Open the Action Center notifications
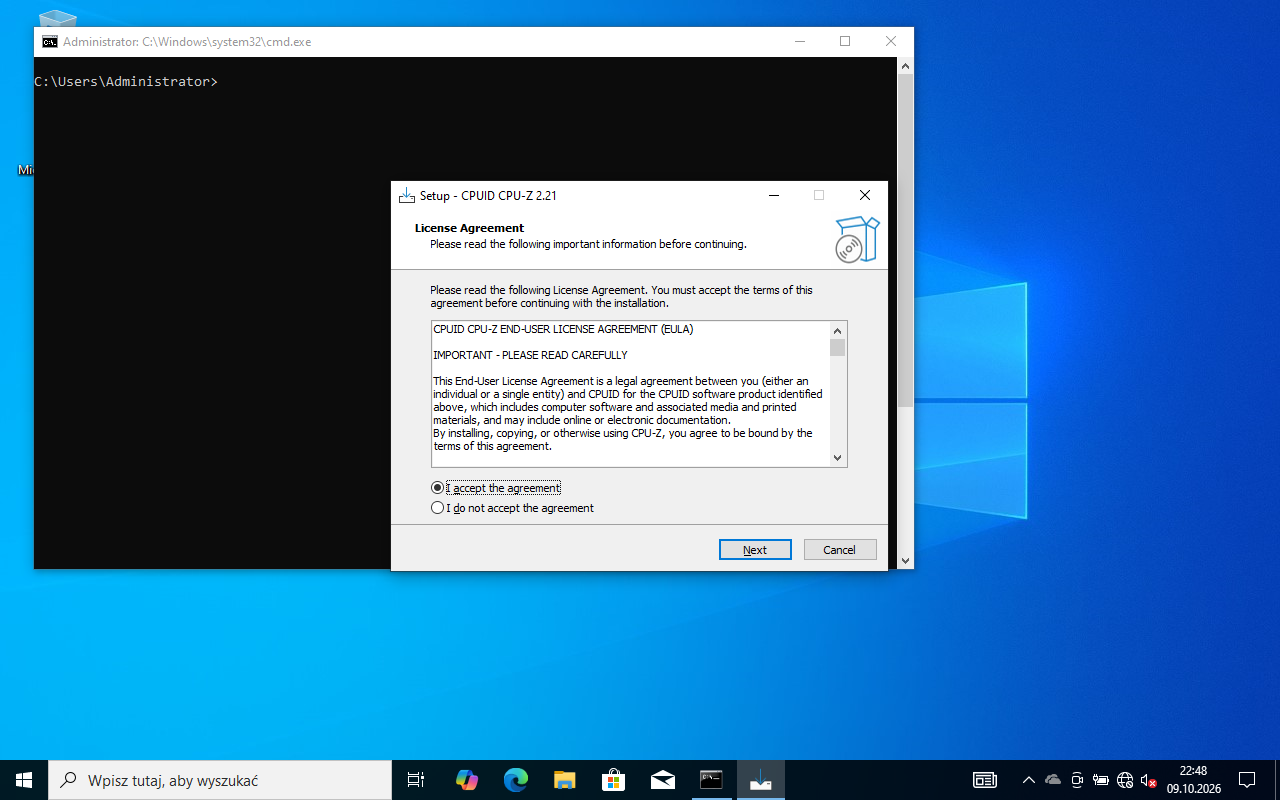The width and height of the screenshot is (1280, 800). pos(1247,780)
